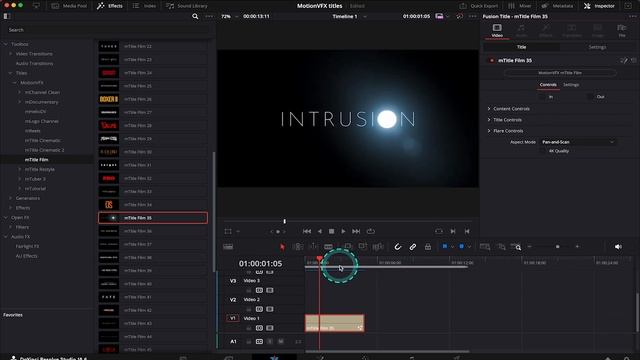Enable the 4K Quality checkbox
Screen dimensions: 640x360
[542, 151]
